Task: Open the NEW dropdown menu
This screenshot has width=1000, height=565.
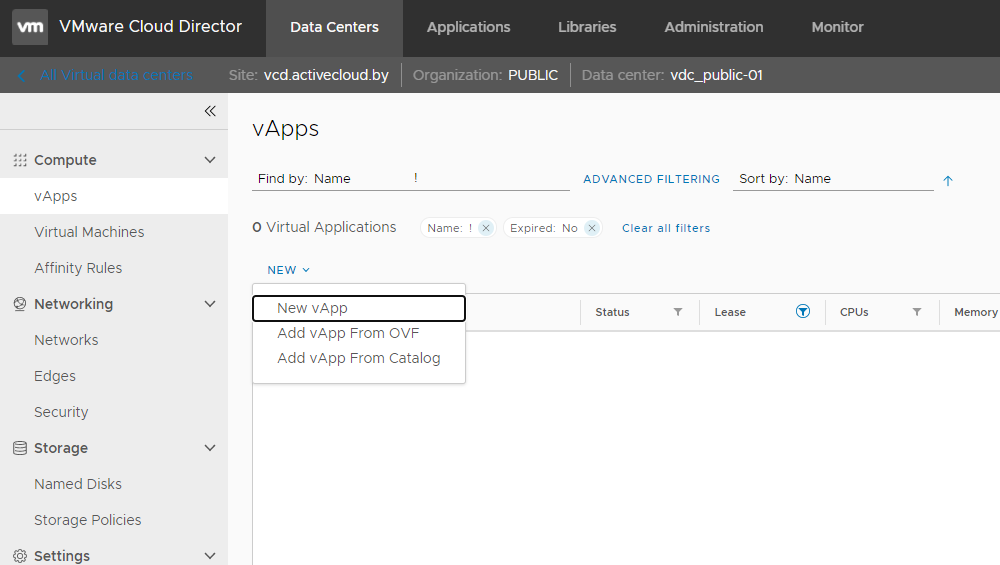Action: (288, 270)
